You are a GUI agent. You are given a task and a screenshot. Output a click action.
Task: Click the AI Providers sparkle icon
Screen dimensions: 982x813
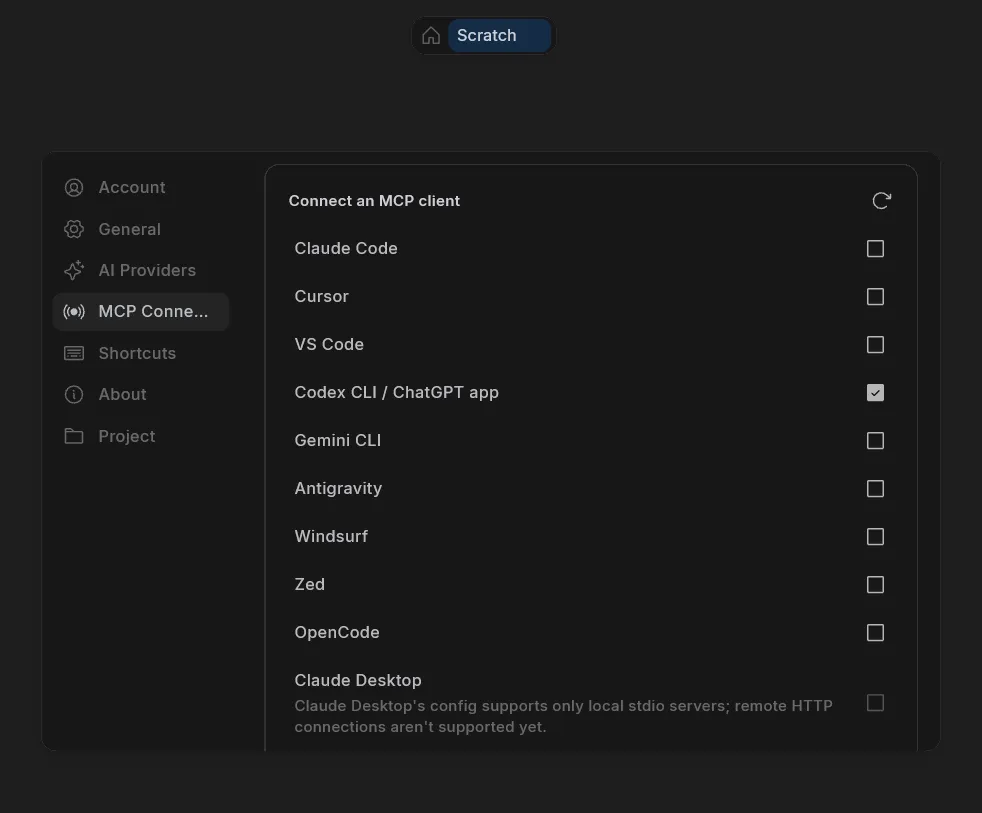coord(74,271)
